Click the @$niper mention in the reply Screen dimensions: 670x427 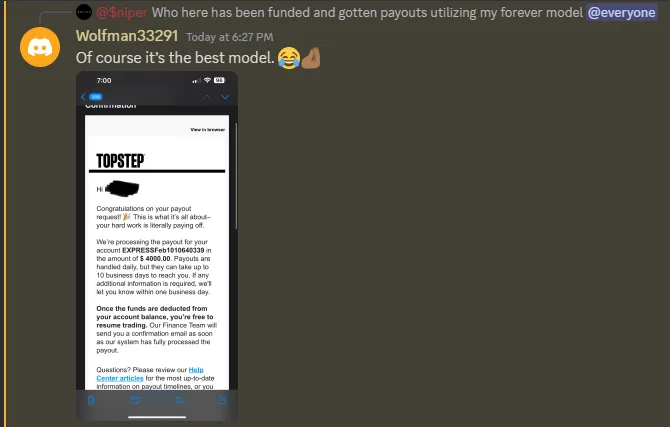[x=122, y=12]
